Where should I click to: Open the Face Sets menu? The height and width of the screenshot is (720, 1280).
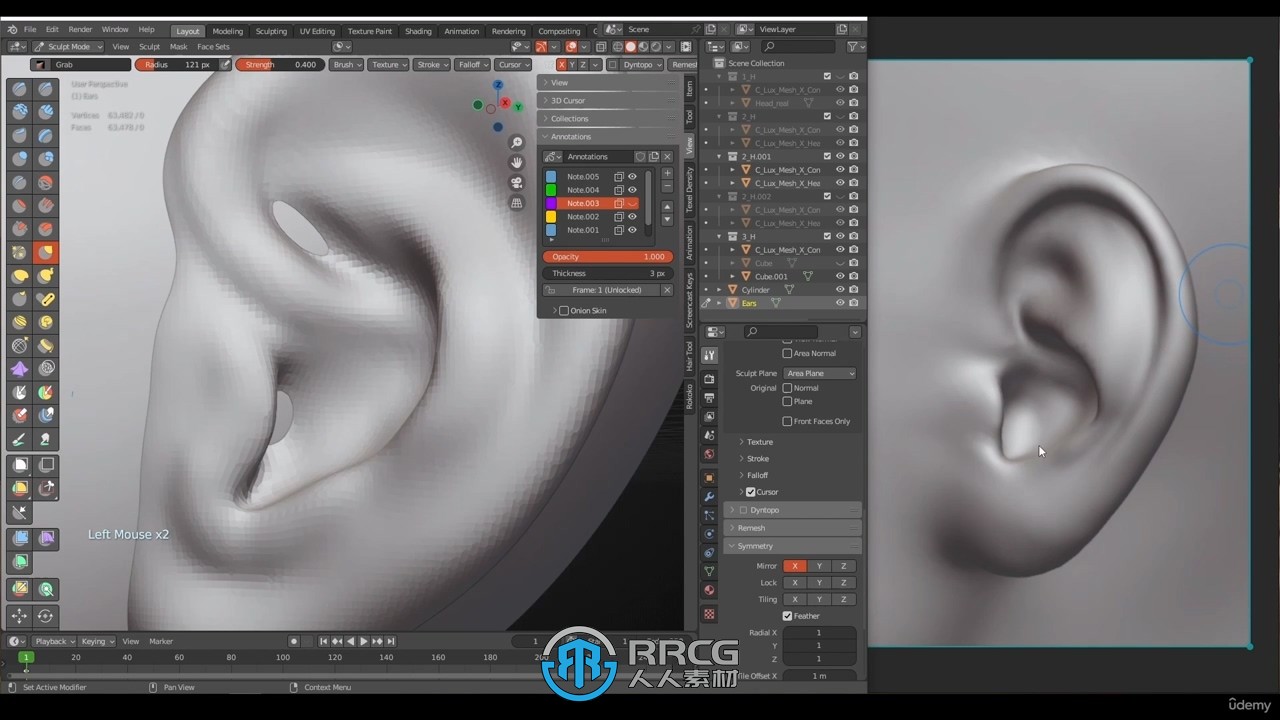[213, 46]
